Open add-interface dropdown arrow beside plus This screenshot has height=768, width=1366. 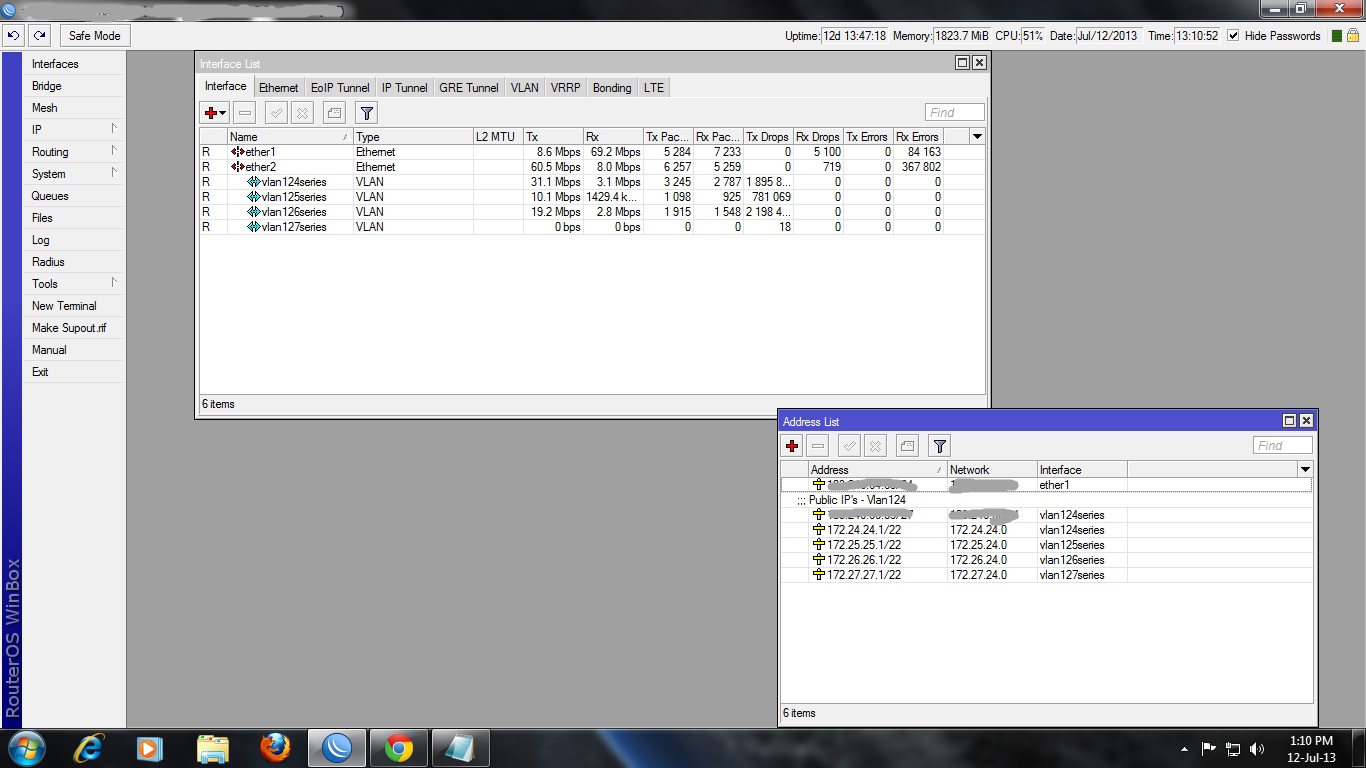coord(223,113)
